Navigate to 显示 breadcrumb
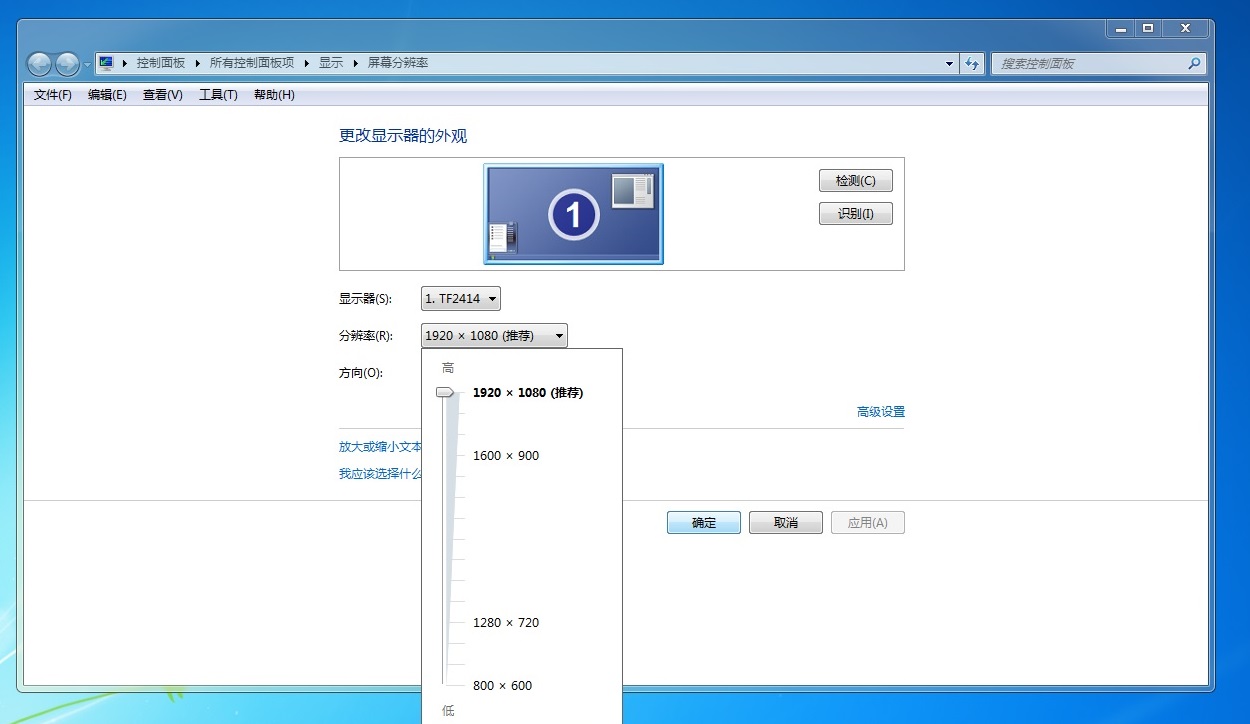 [331, 63]
